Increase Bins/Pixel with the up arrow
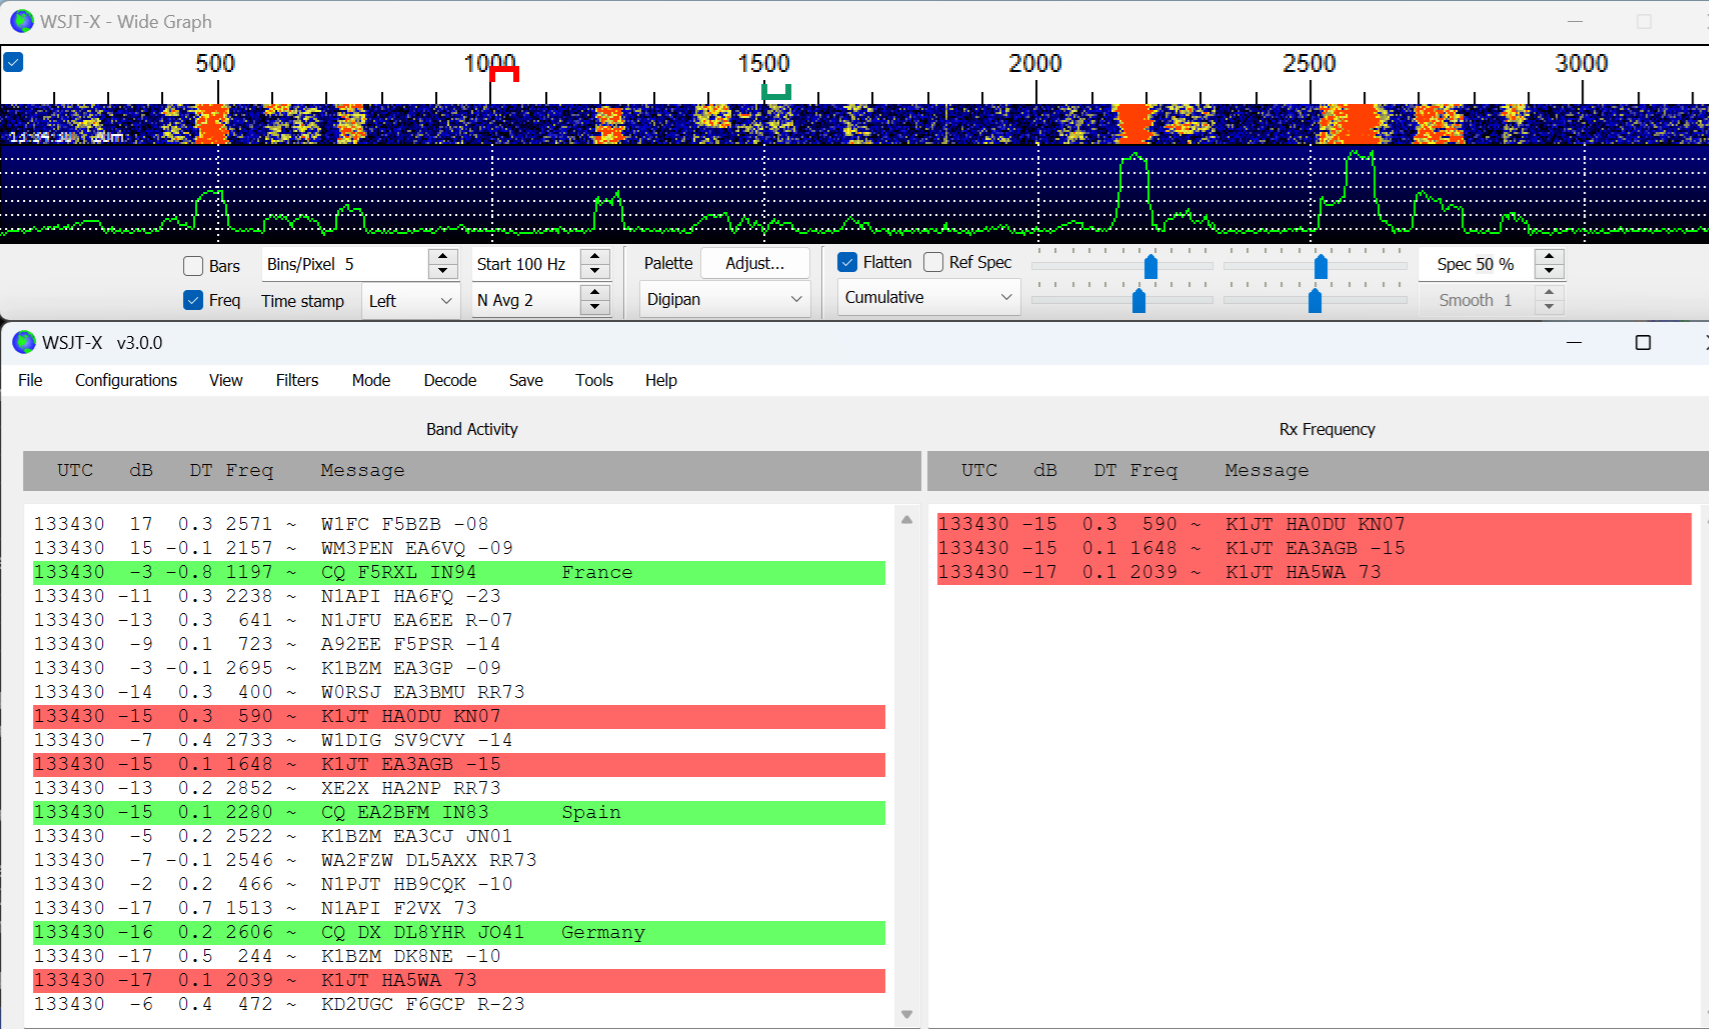The image size is (1709, 1029). [443, 257]
